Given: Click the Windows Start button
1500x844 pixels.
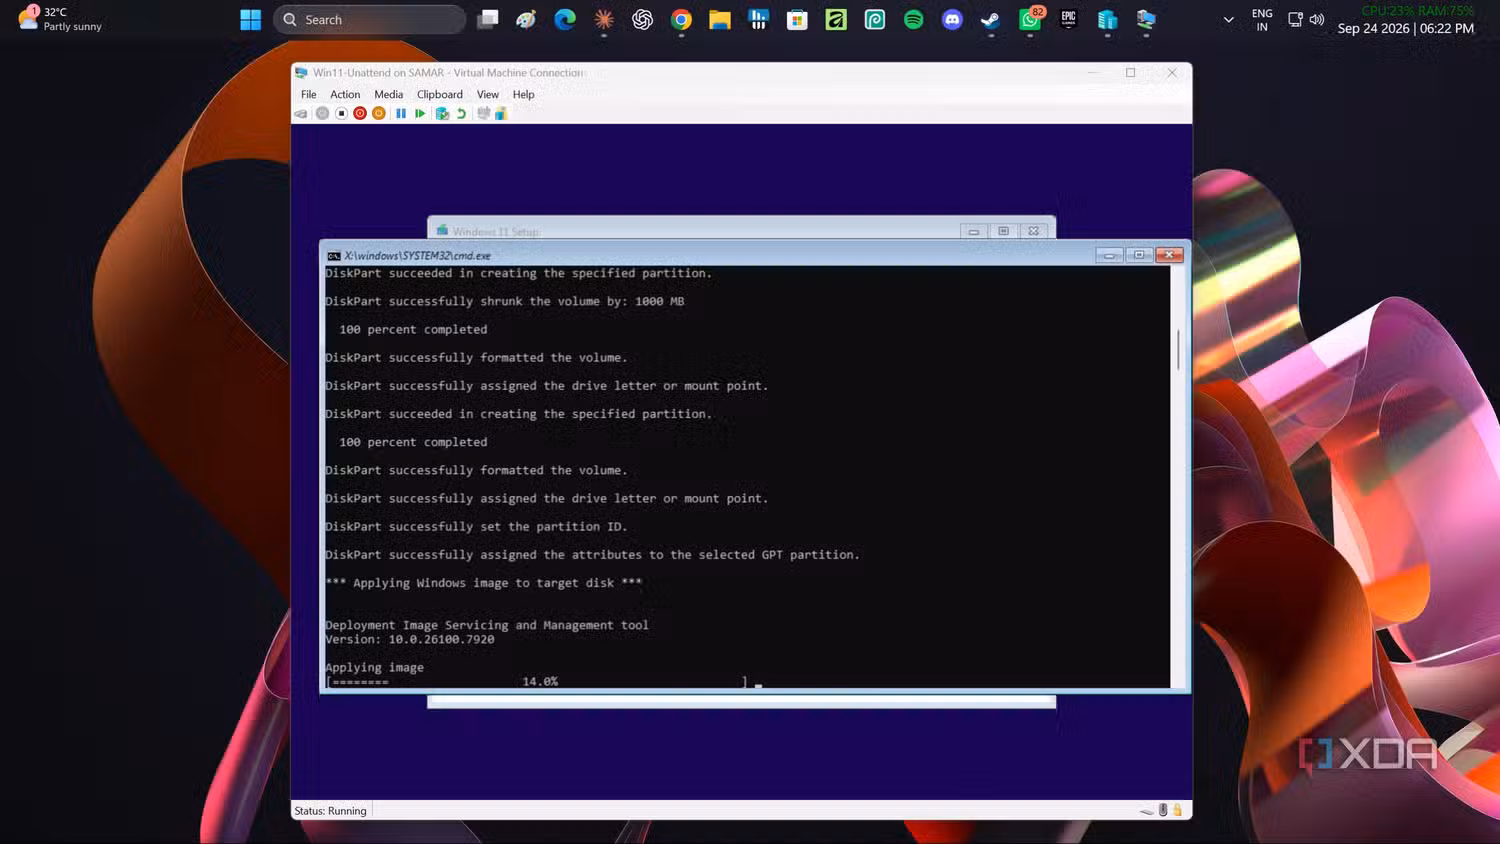Looking at the screenshot, I should click(x=251, y=20).
